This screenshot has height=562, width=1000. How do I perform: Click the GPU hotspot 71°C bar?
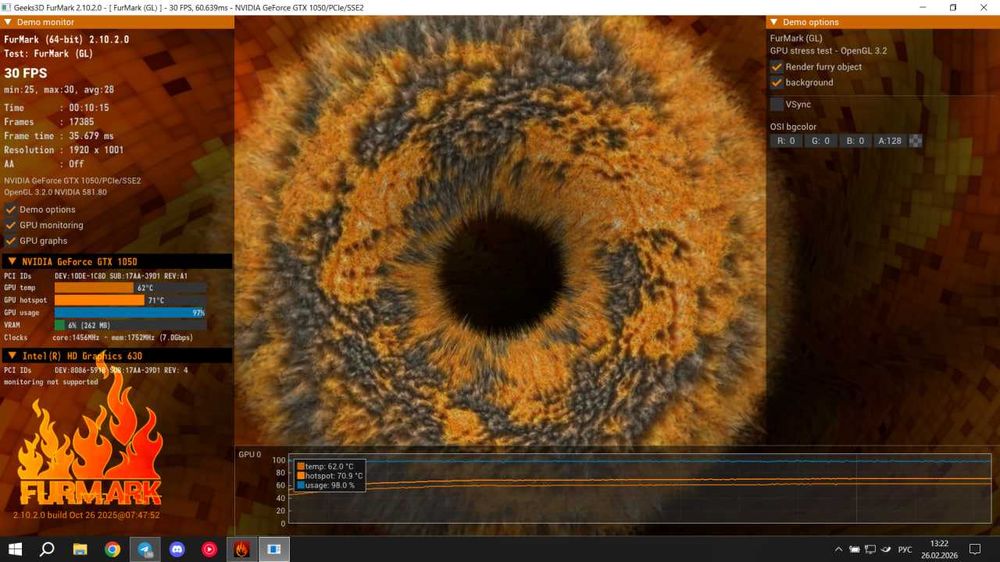pos(130,300)
